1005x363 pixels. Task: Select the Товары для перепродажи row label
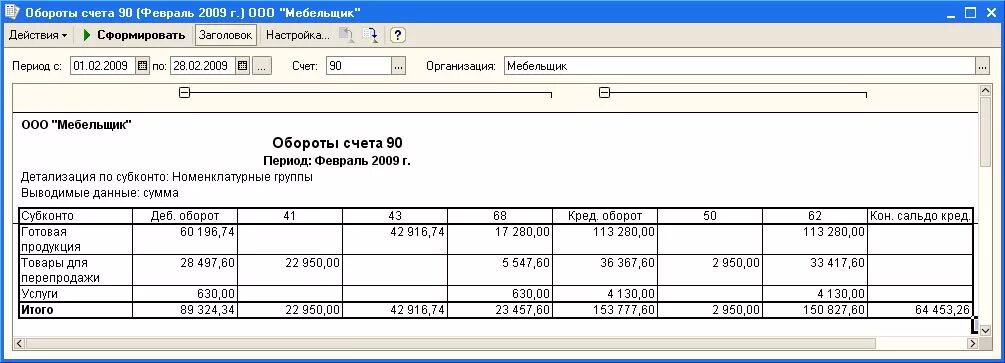coord(76,270)
